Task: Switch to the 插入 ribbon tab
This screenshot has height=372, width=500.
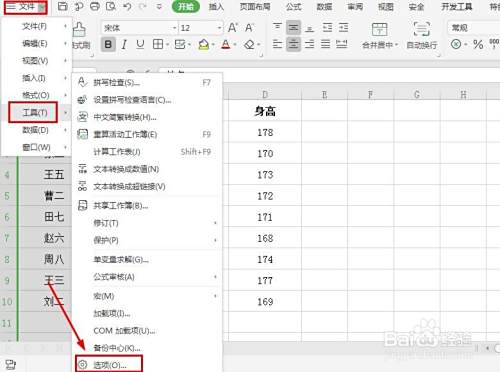Action: [x=216, y=7]
